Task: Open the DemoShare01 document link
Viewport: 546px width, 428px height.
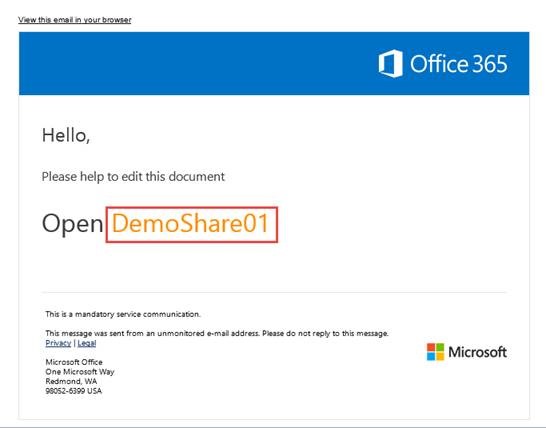Action: [191, 224]
